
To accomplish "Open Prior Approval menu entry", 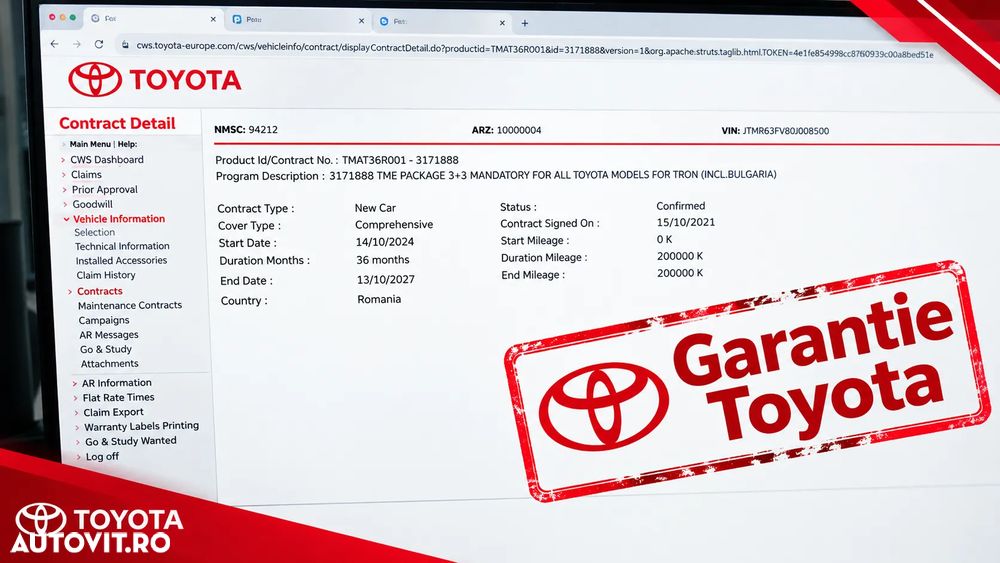I will pos(105,189).
